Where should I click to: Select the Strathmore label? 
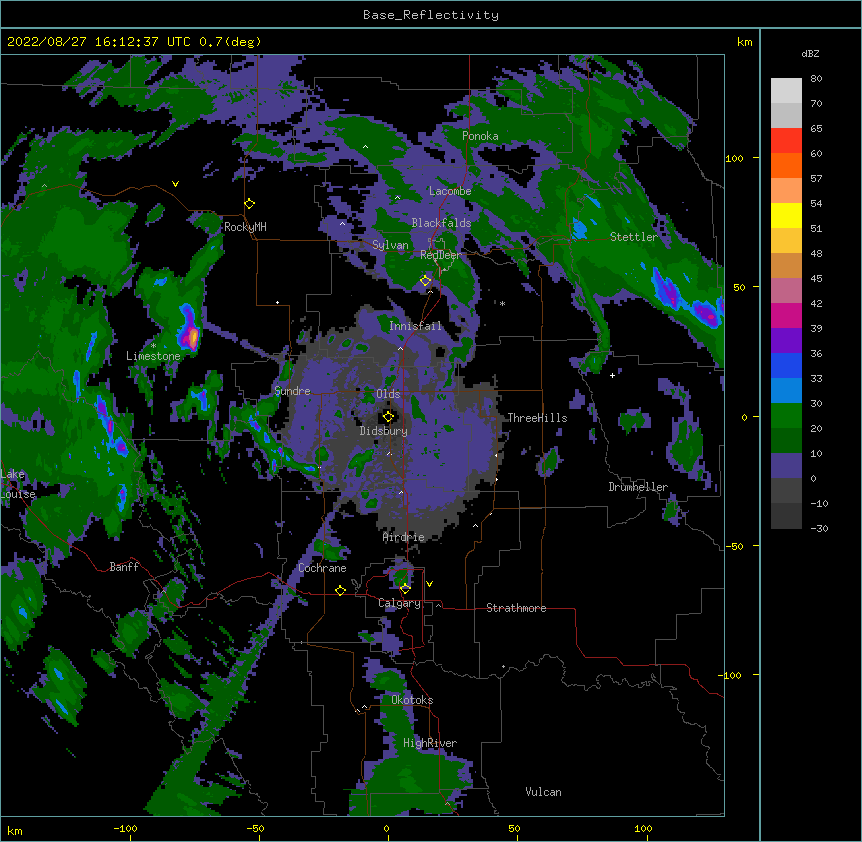(x=516, y=608)
